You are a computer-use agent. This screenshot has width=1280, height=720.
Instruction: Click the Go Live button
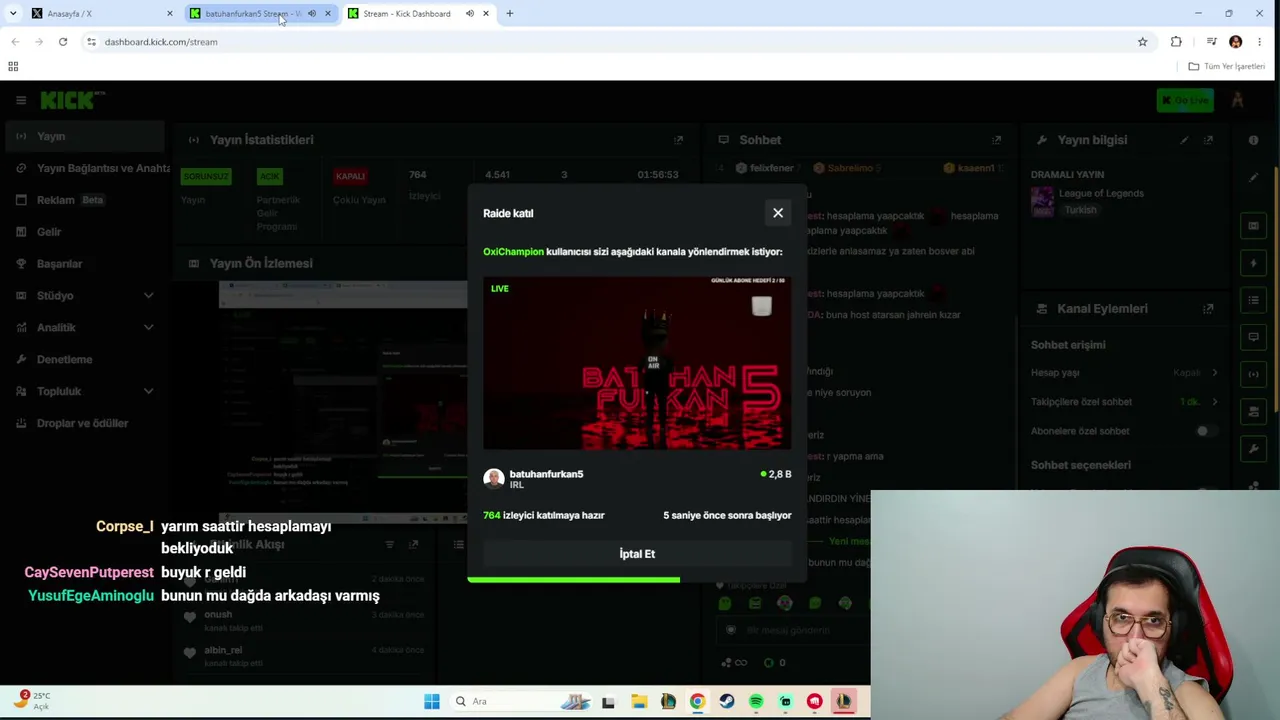click(1185, 100)
